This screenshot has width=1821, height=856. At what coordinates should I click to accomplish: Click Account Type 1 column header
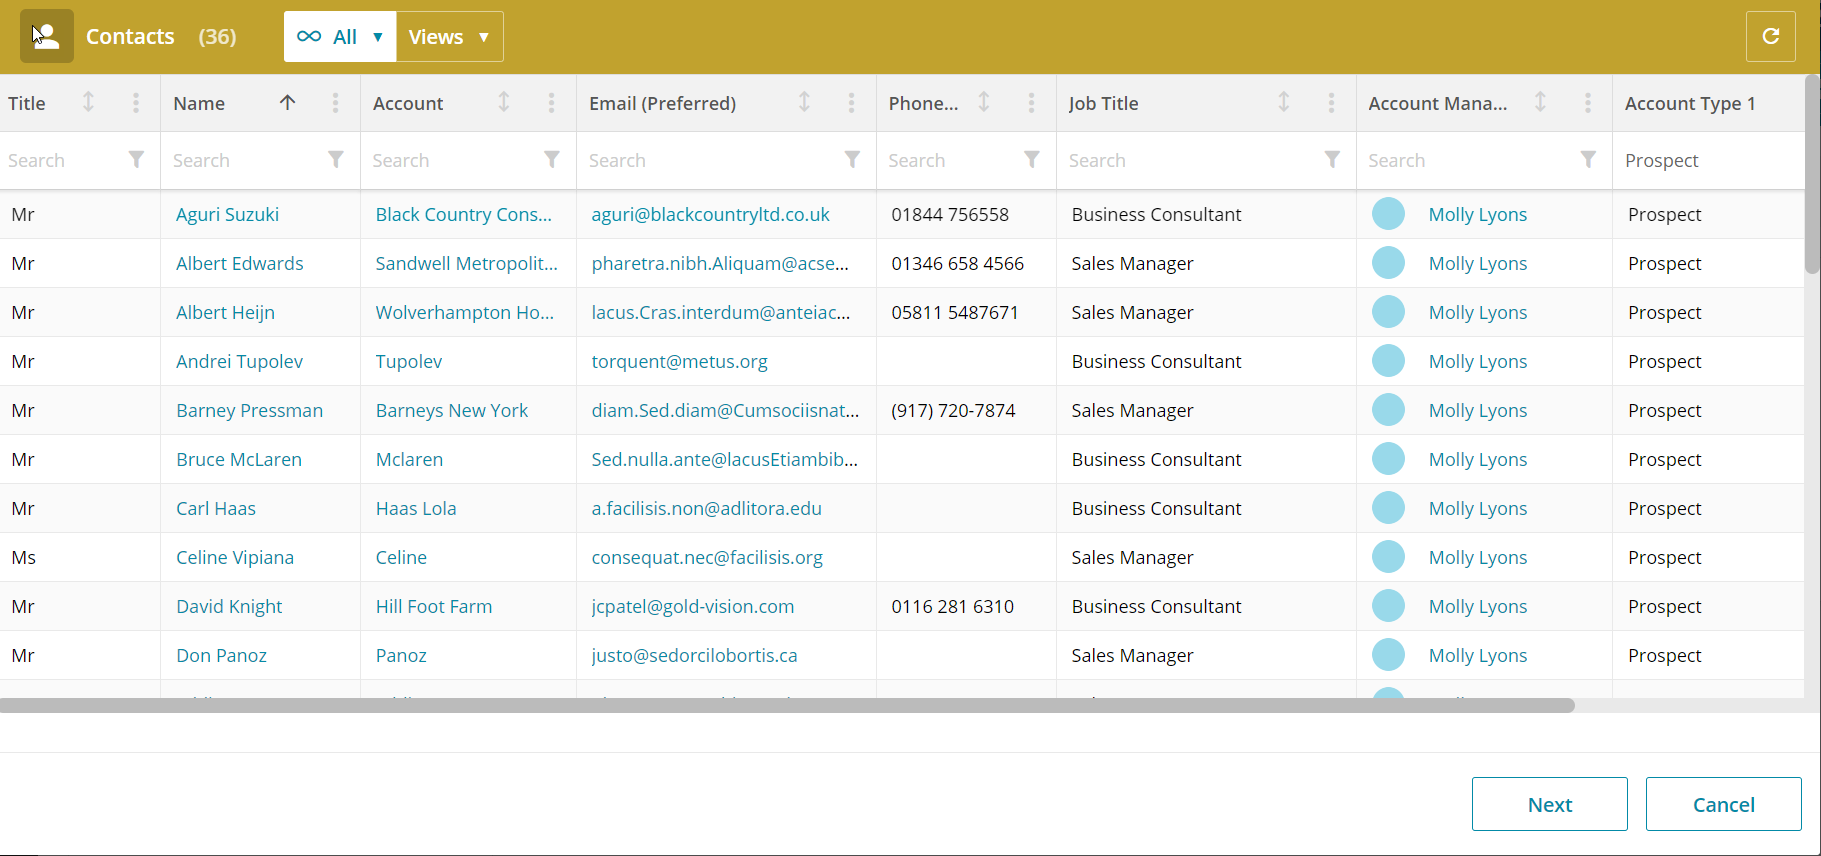point(1689,103)
